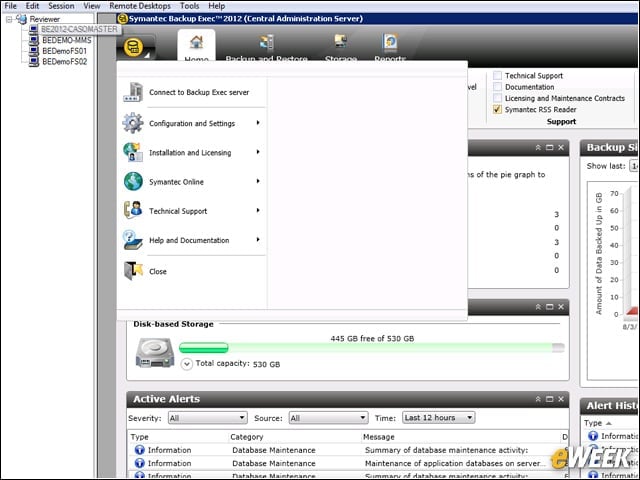Click the BE2012-CASOMASTER computer icon

pos(34,29)
